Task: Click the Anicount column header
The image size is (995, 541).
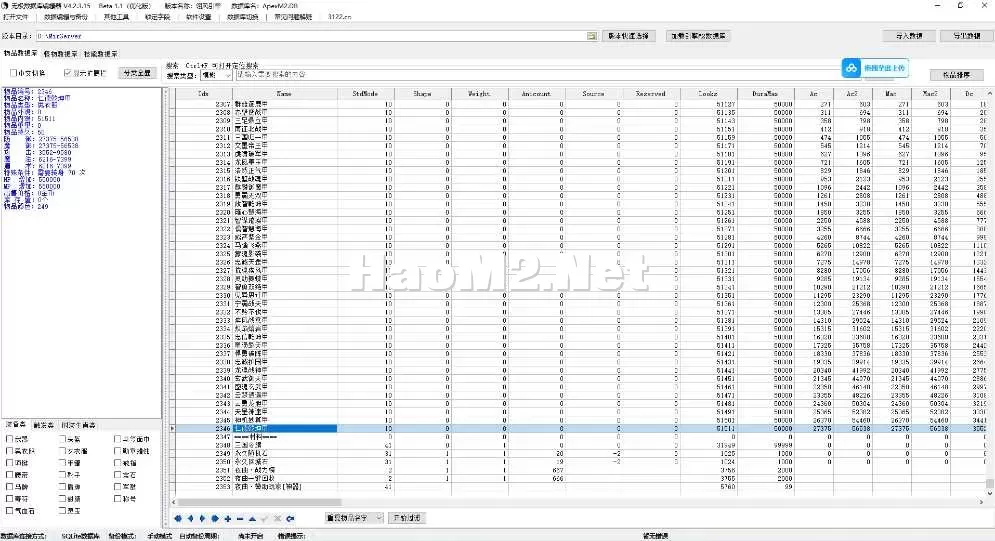Action: (536, 93)
